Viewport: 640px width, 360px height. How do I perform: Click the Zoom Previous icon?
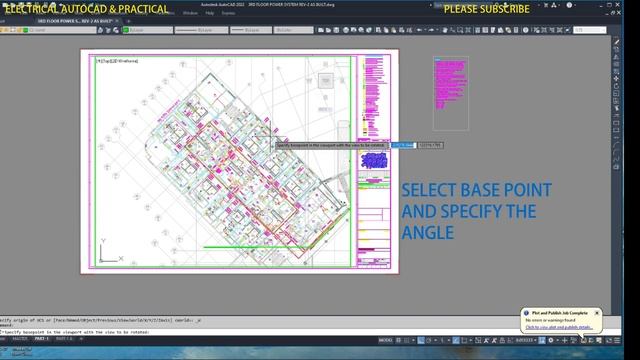click(x=468, y=30)
